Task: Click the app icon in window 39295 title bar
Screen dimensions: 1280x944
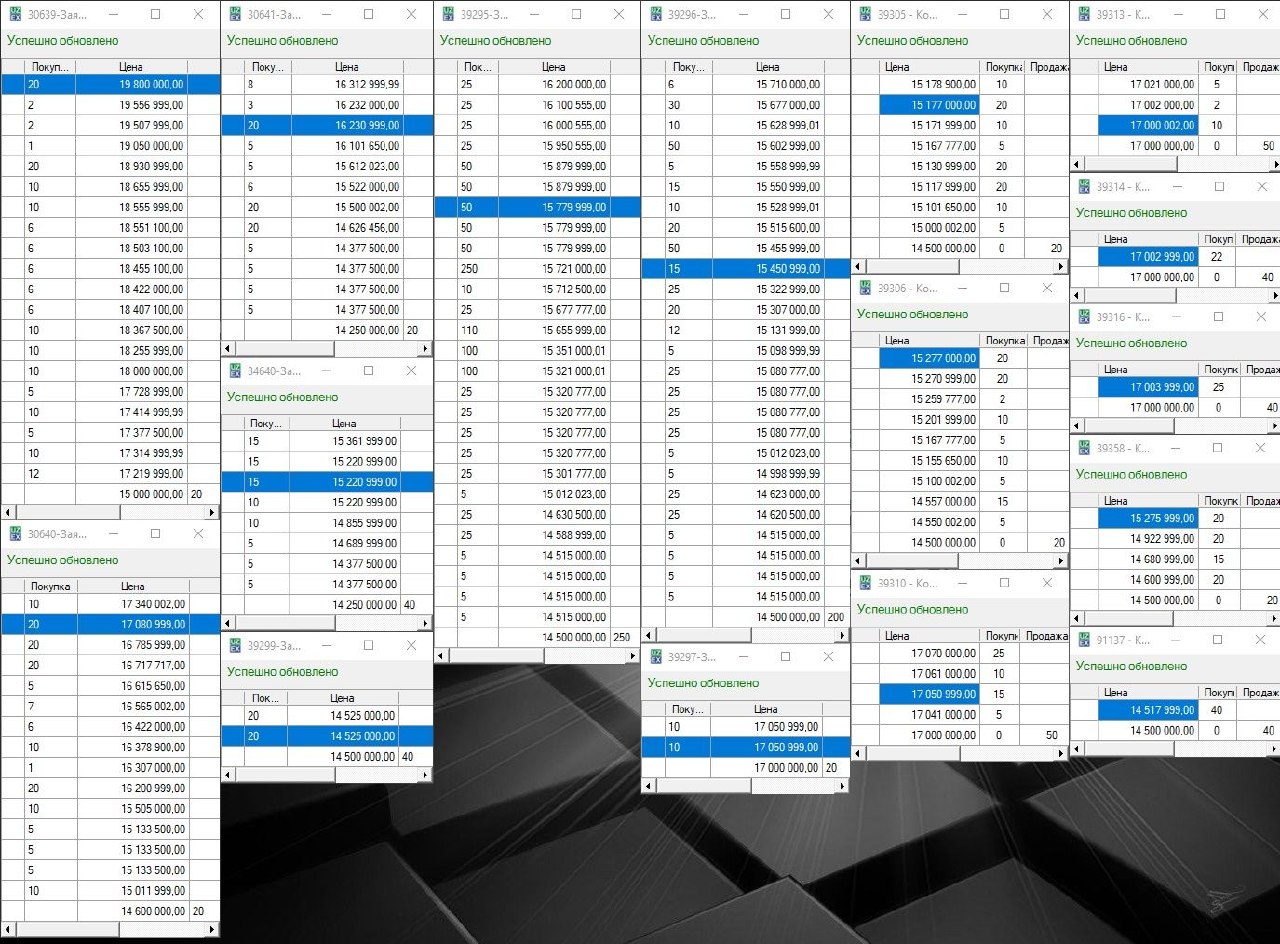Action: (447, 15)
